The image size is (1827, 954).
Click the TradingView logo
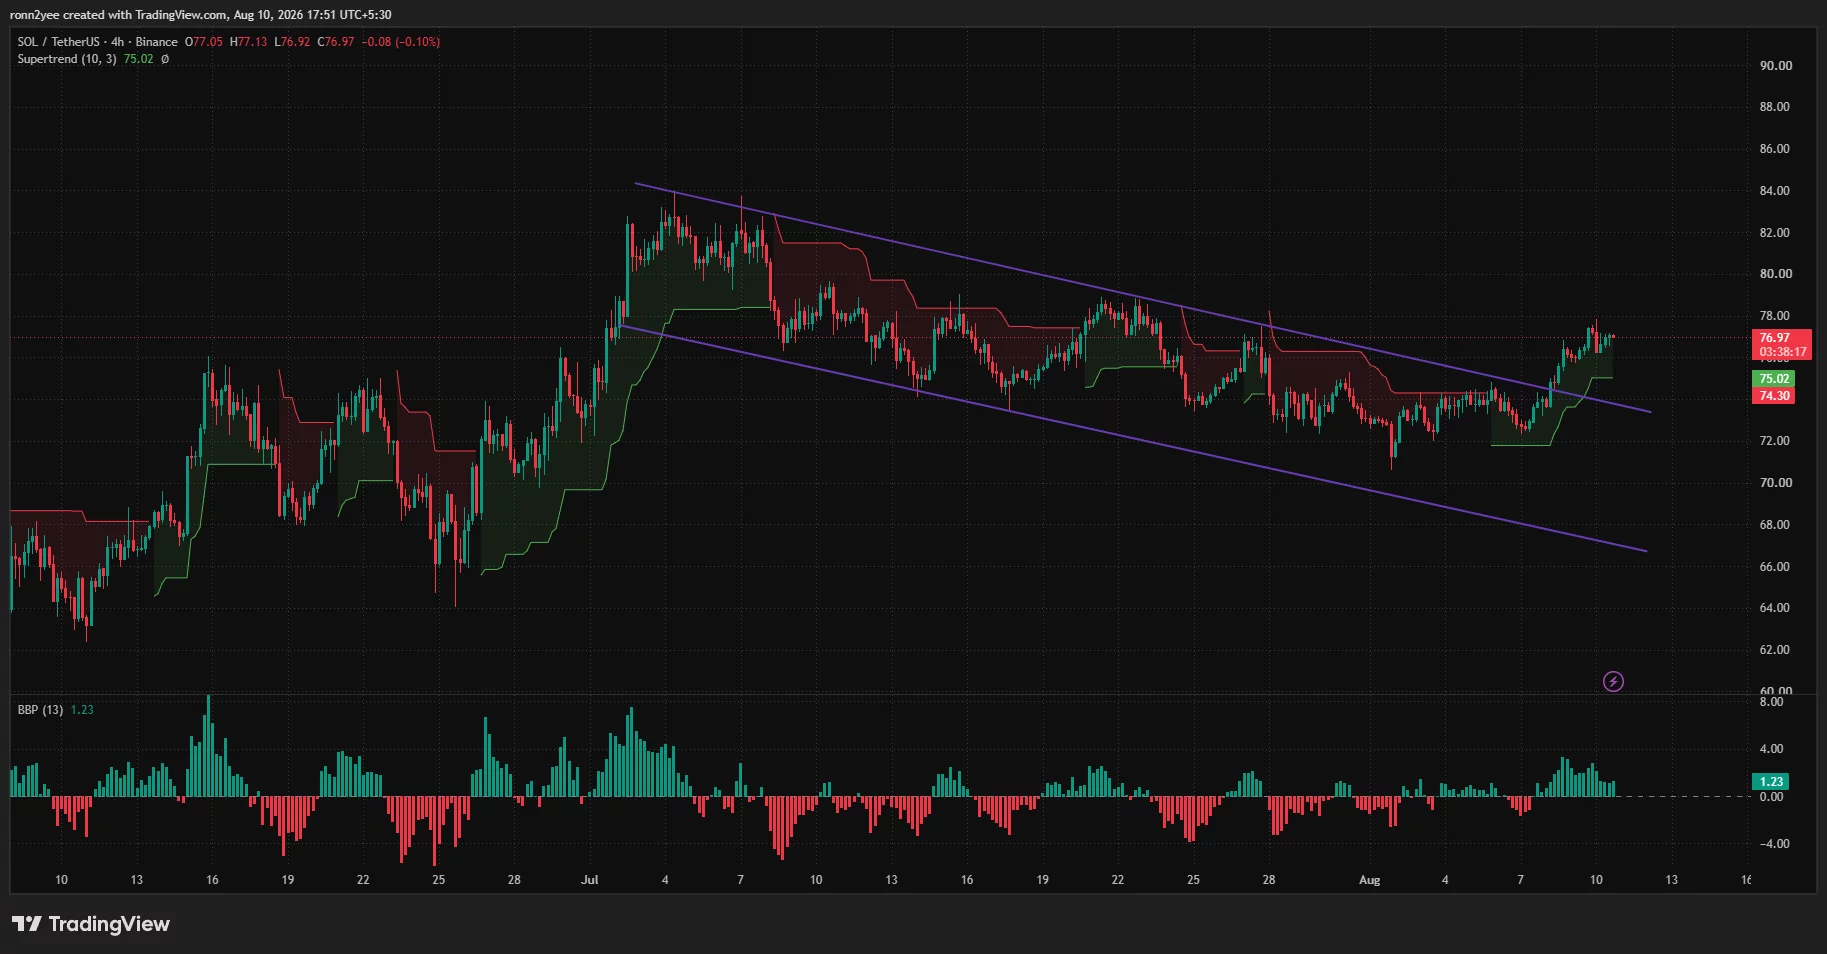(x=91, y=924)
